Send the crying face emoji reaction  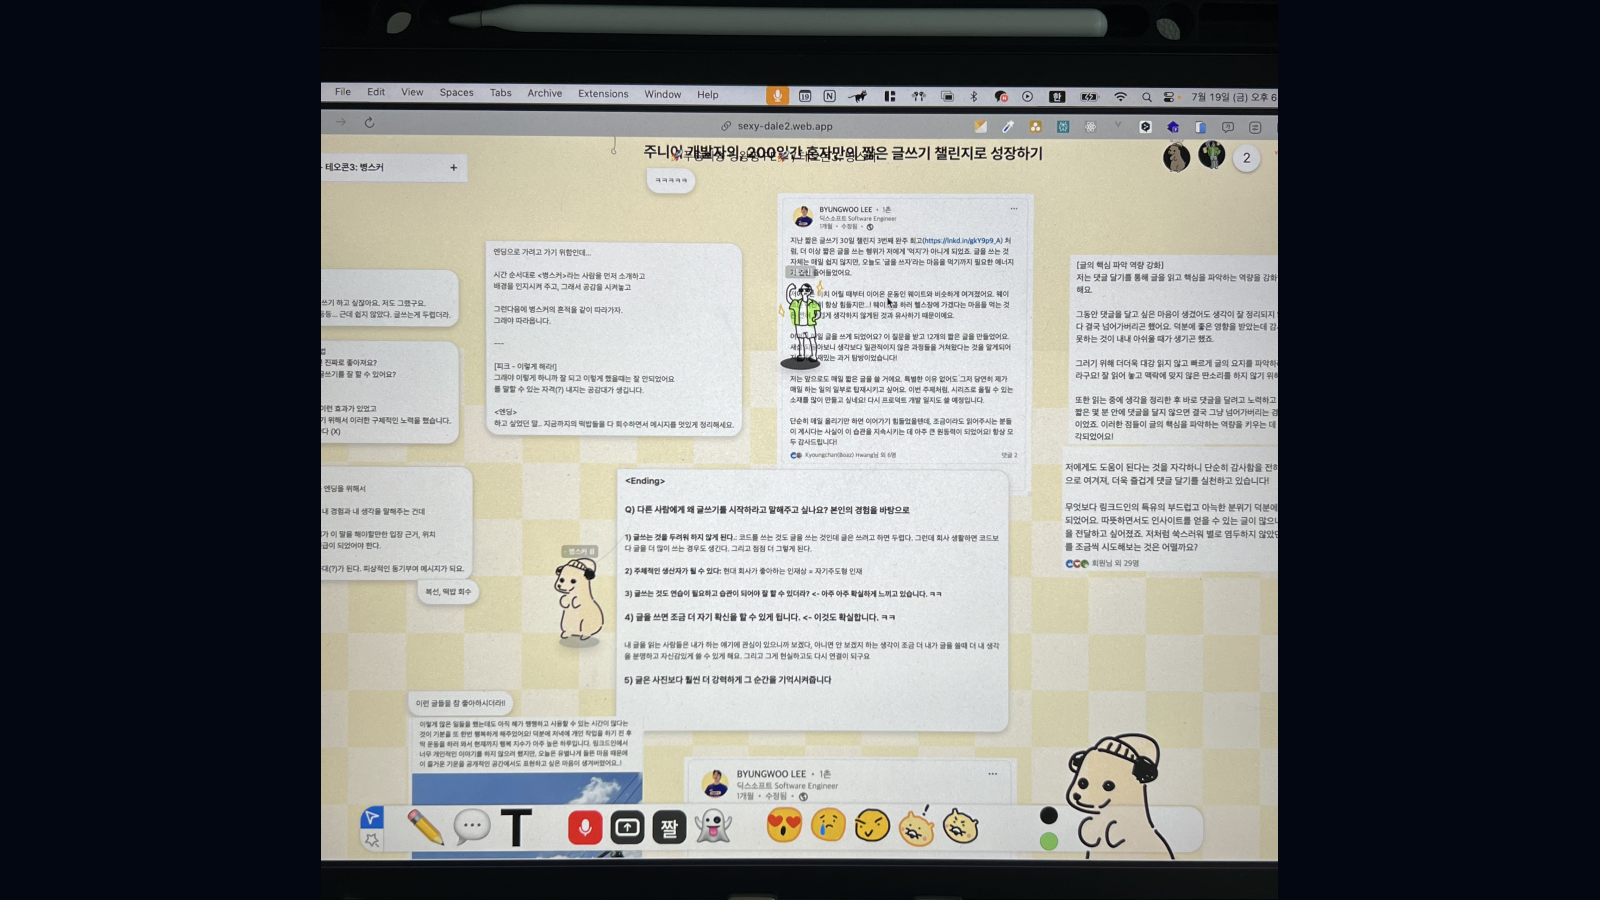tap(828, 826)
